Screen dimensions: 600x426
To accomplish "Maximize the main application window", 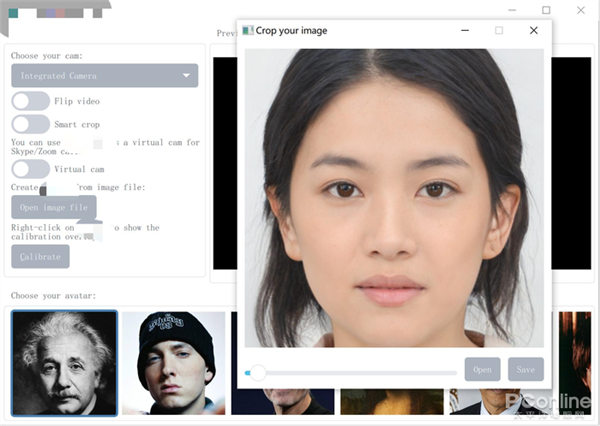I will [x=546, y=10].
